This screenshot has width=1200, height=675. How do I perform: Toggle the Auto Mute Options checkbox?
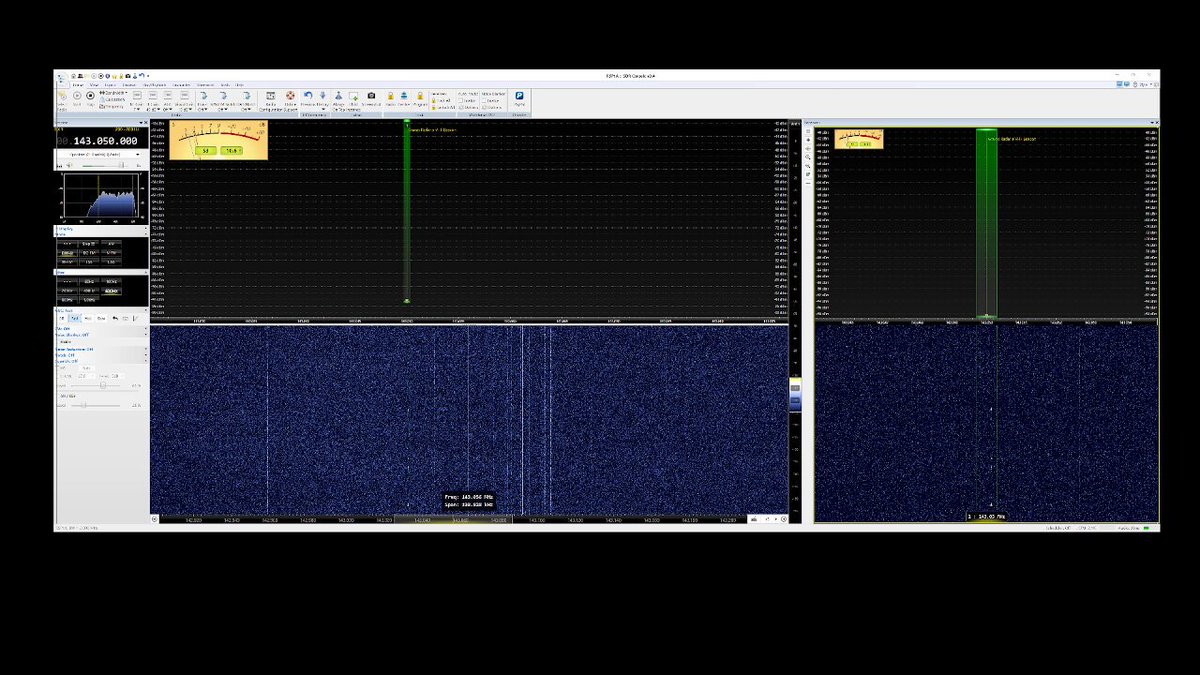(x=461, y=108)
